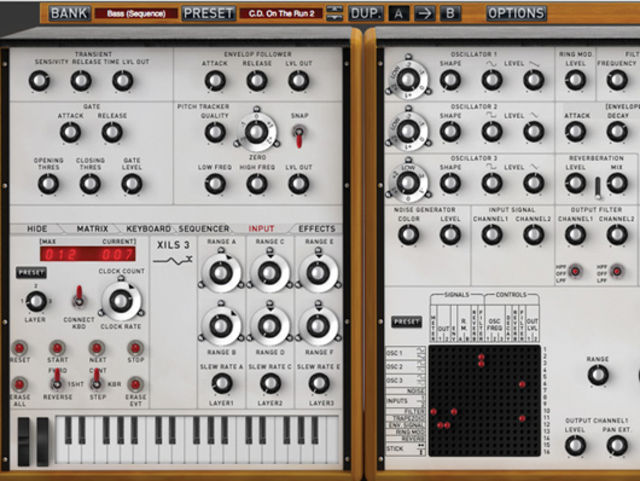Screen dimensions: 640x481
Task: Switch to the HIDE tab
Action: (x=37, y=229)
